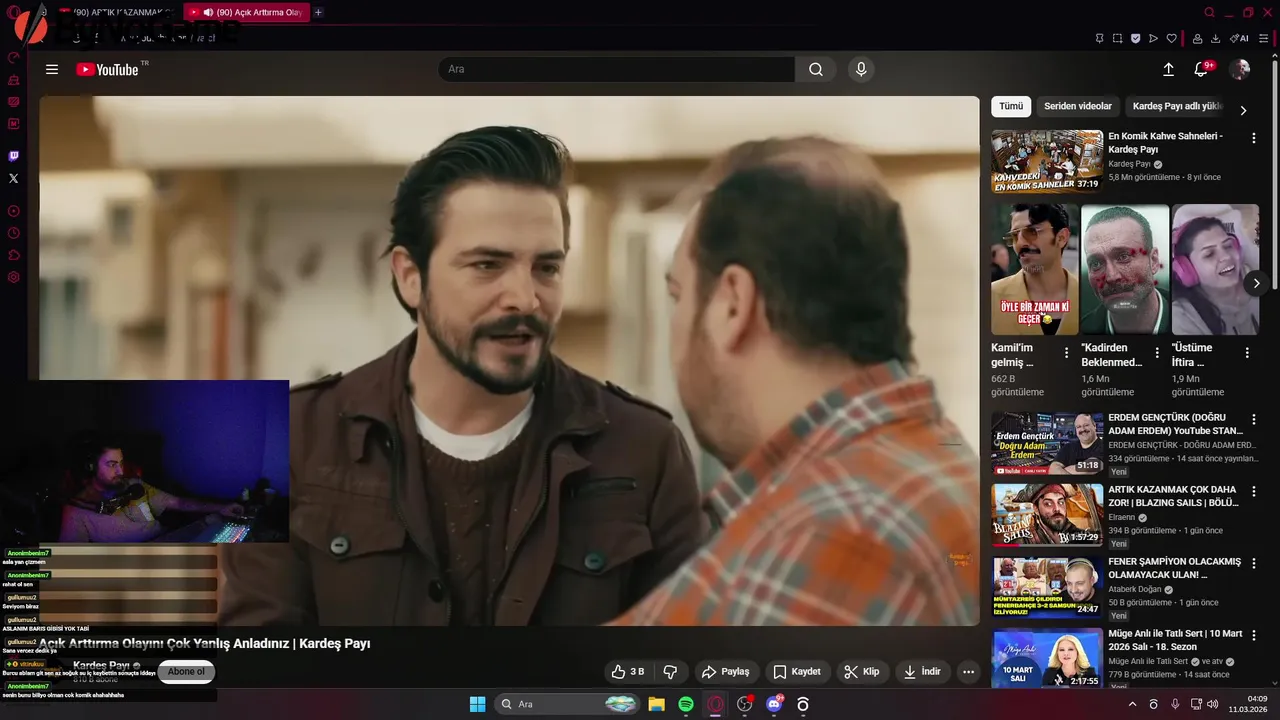Open the GX Control icon in the sidebar

[x=13, y=57]
